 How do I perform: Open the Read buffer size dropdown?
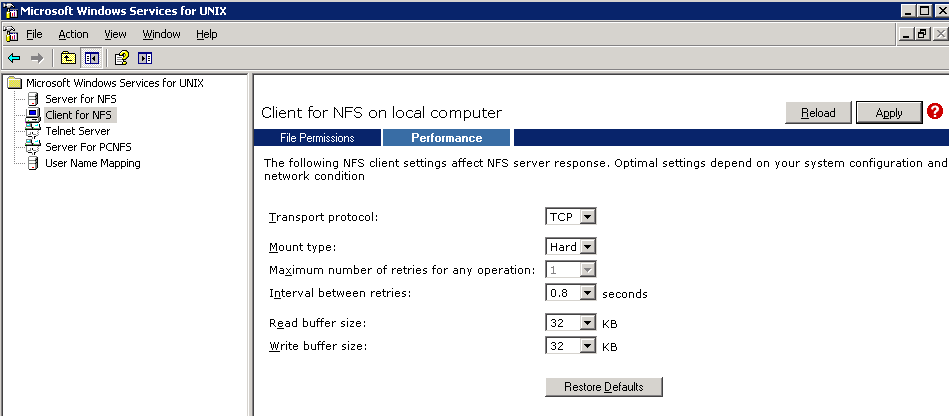pos(571,323)
